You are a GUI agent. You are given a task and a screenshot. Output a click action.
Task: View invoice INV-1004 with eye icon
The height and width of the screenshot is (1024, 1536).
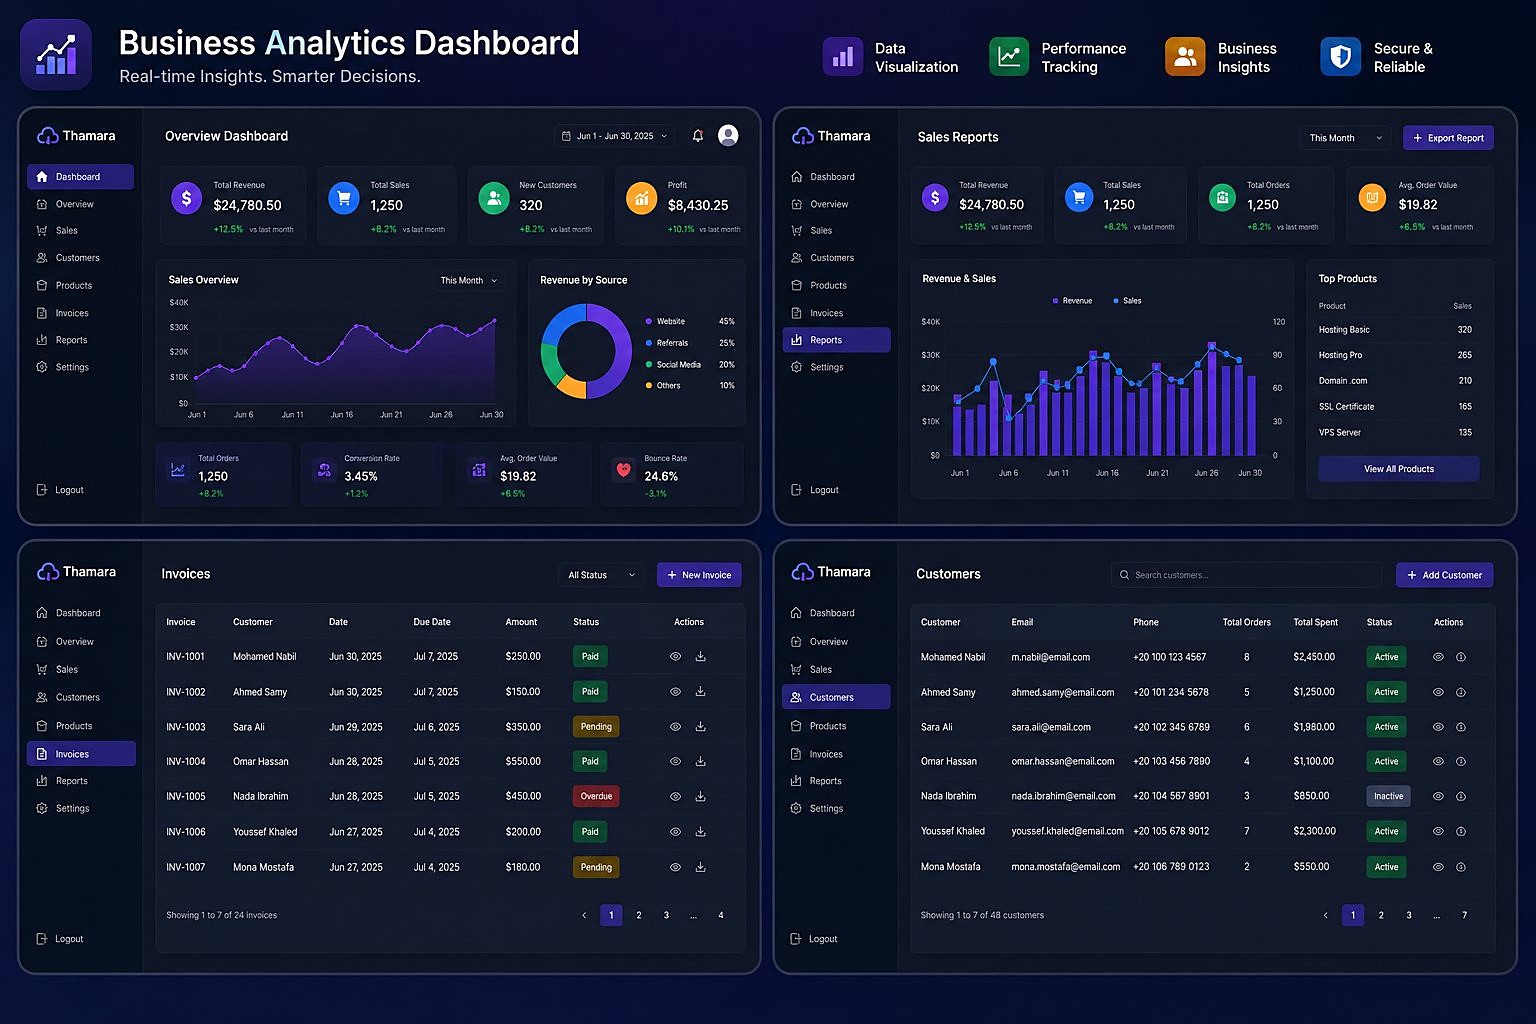coord(675,762)
